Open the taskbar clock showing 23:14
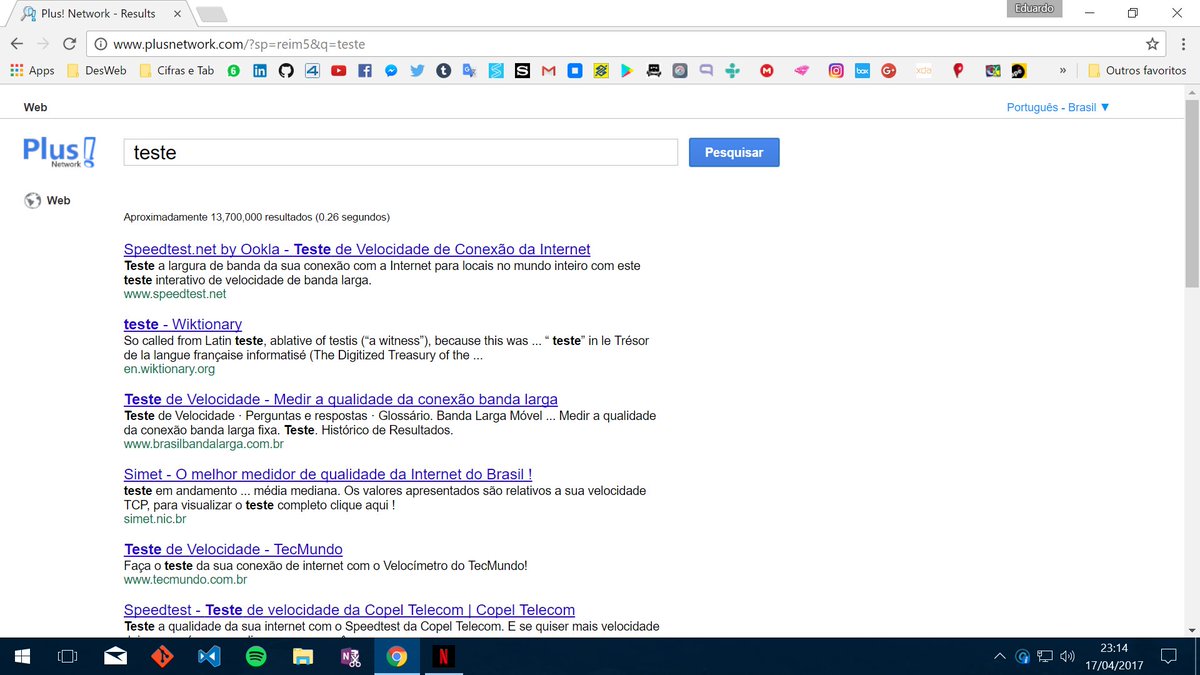 coord(1113,657)
